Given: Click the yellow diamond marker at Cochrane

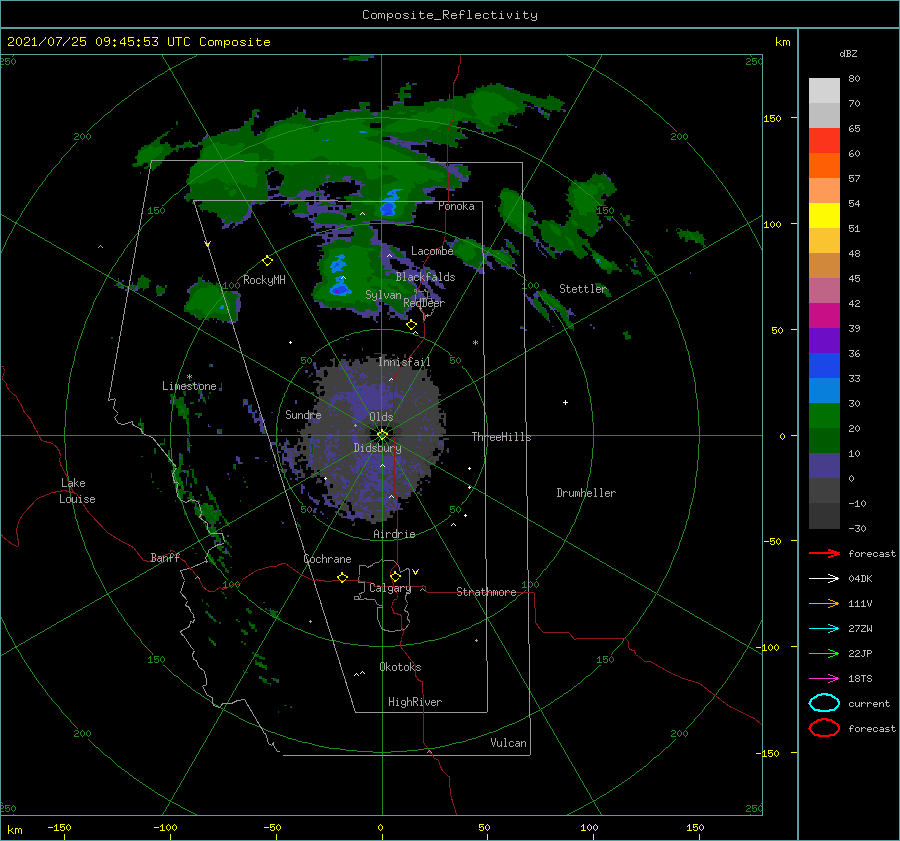Looking at the screenshot, I should point(343,577).
